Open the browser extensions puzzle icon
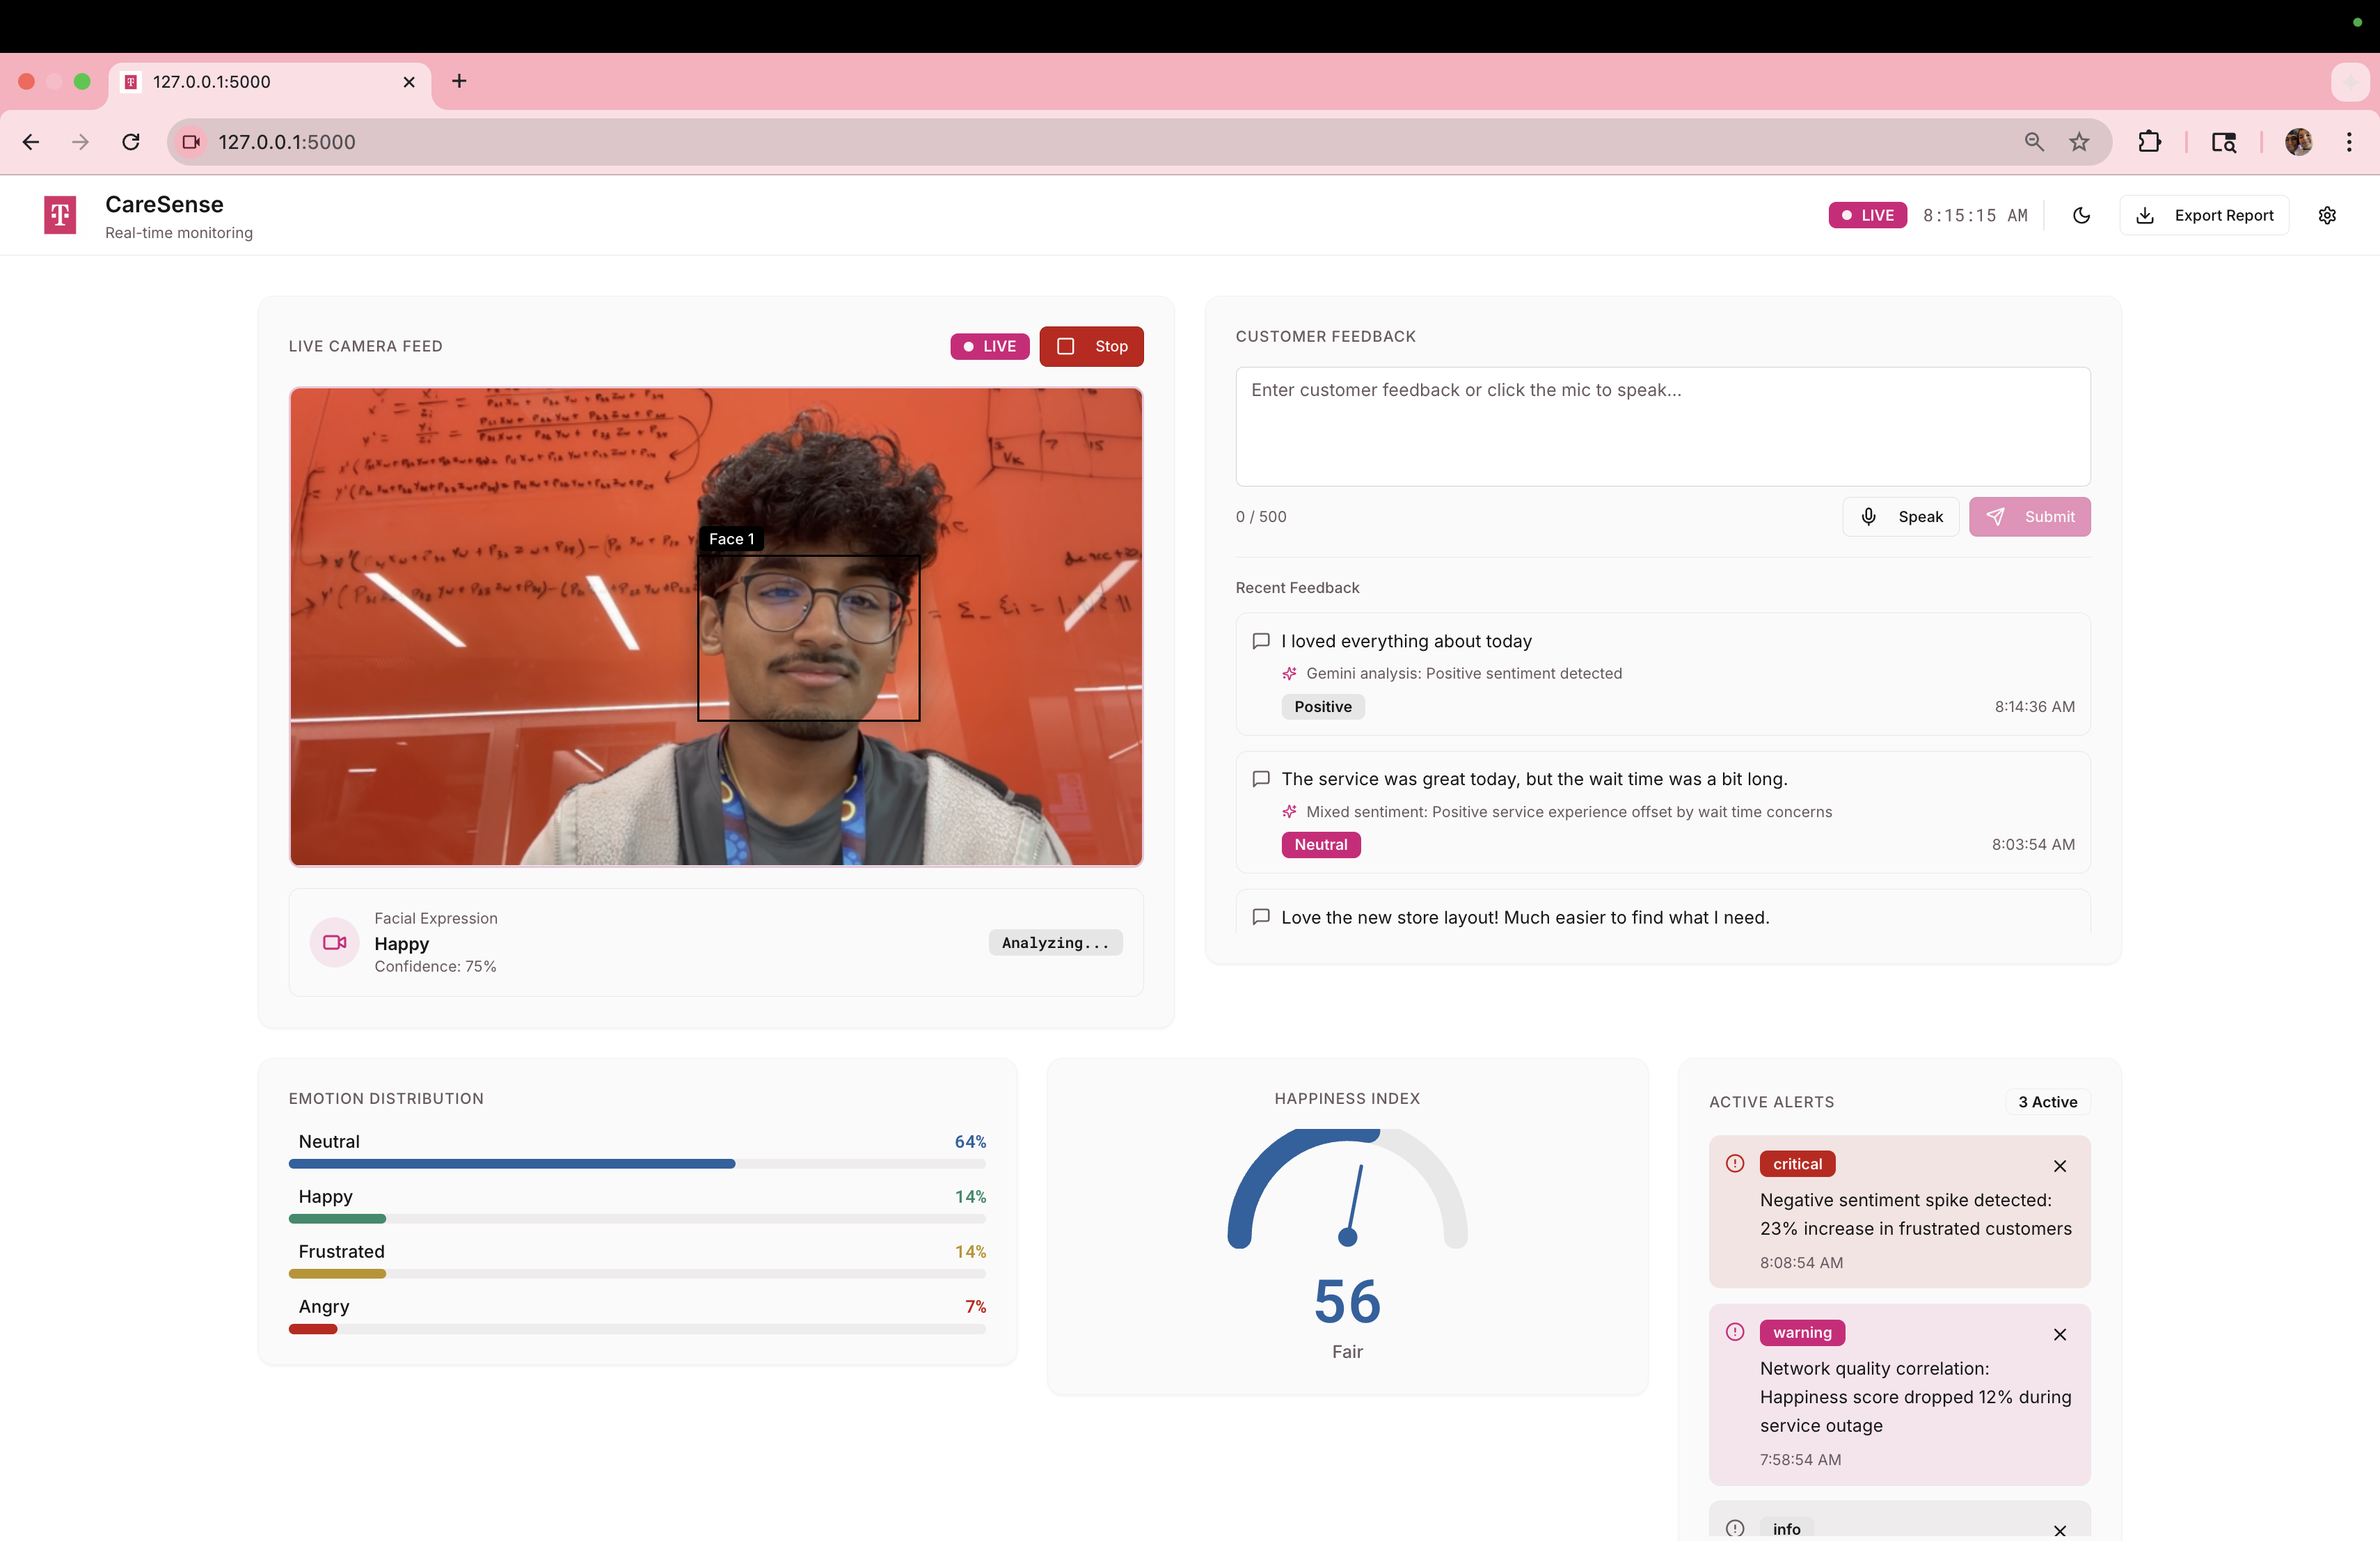 [x=2149, y=142]
